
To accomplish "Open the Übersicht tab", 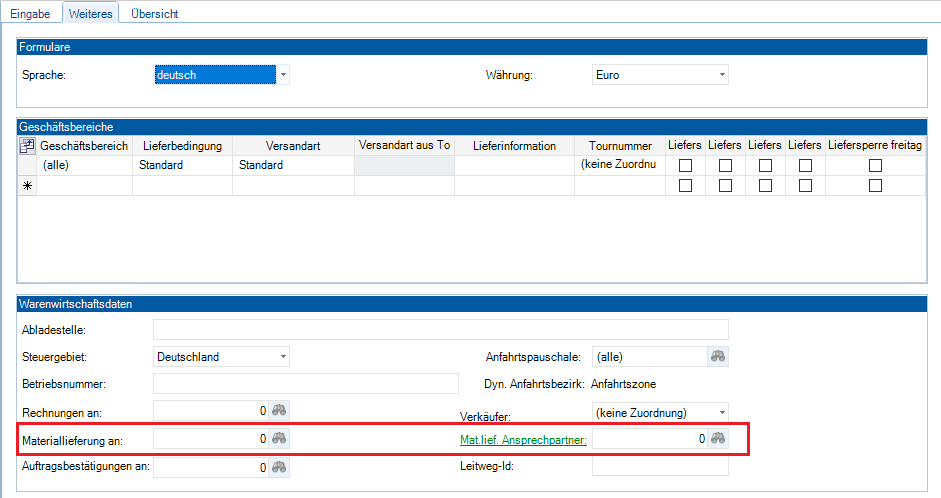I will pyautogui.click(x=157, y=13).
